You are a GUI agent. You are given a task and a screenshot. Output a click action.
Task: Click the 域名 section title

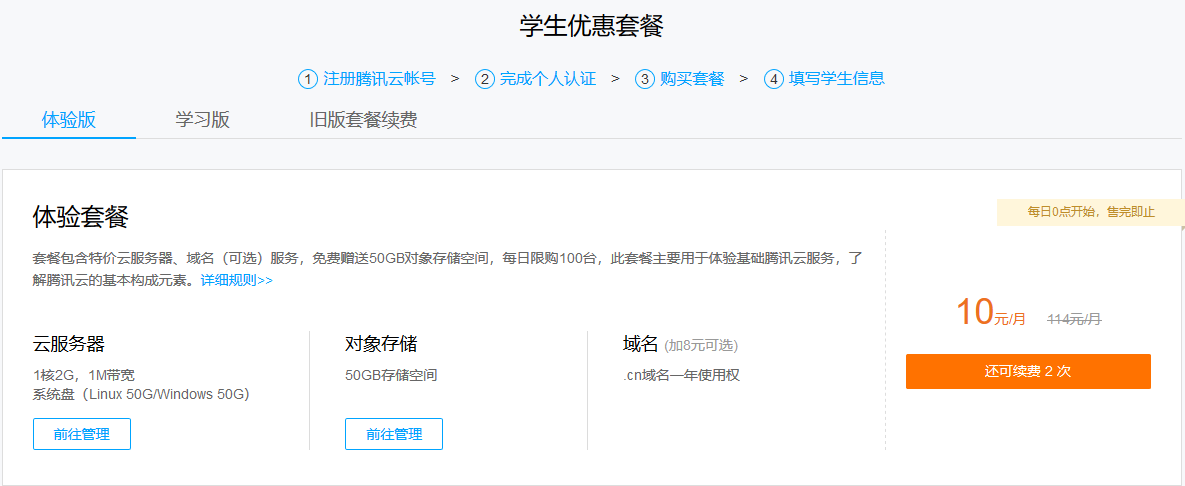(x=641, y=345)
